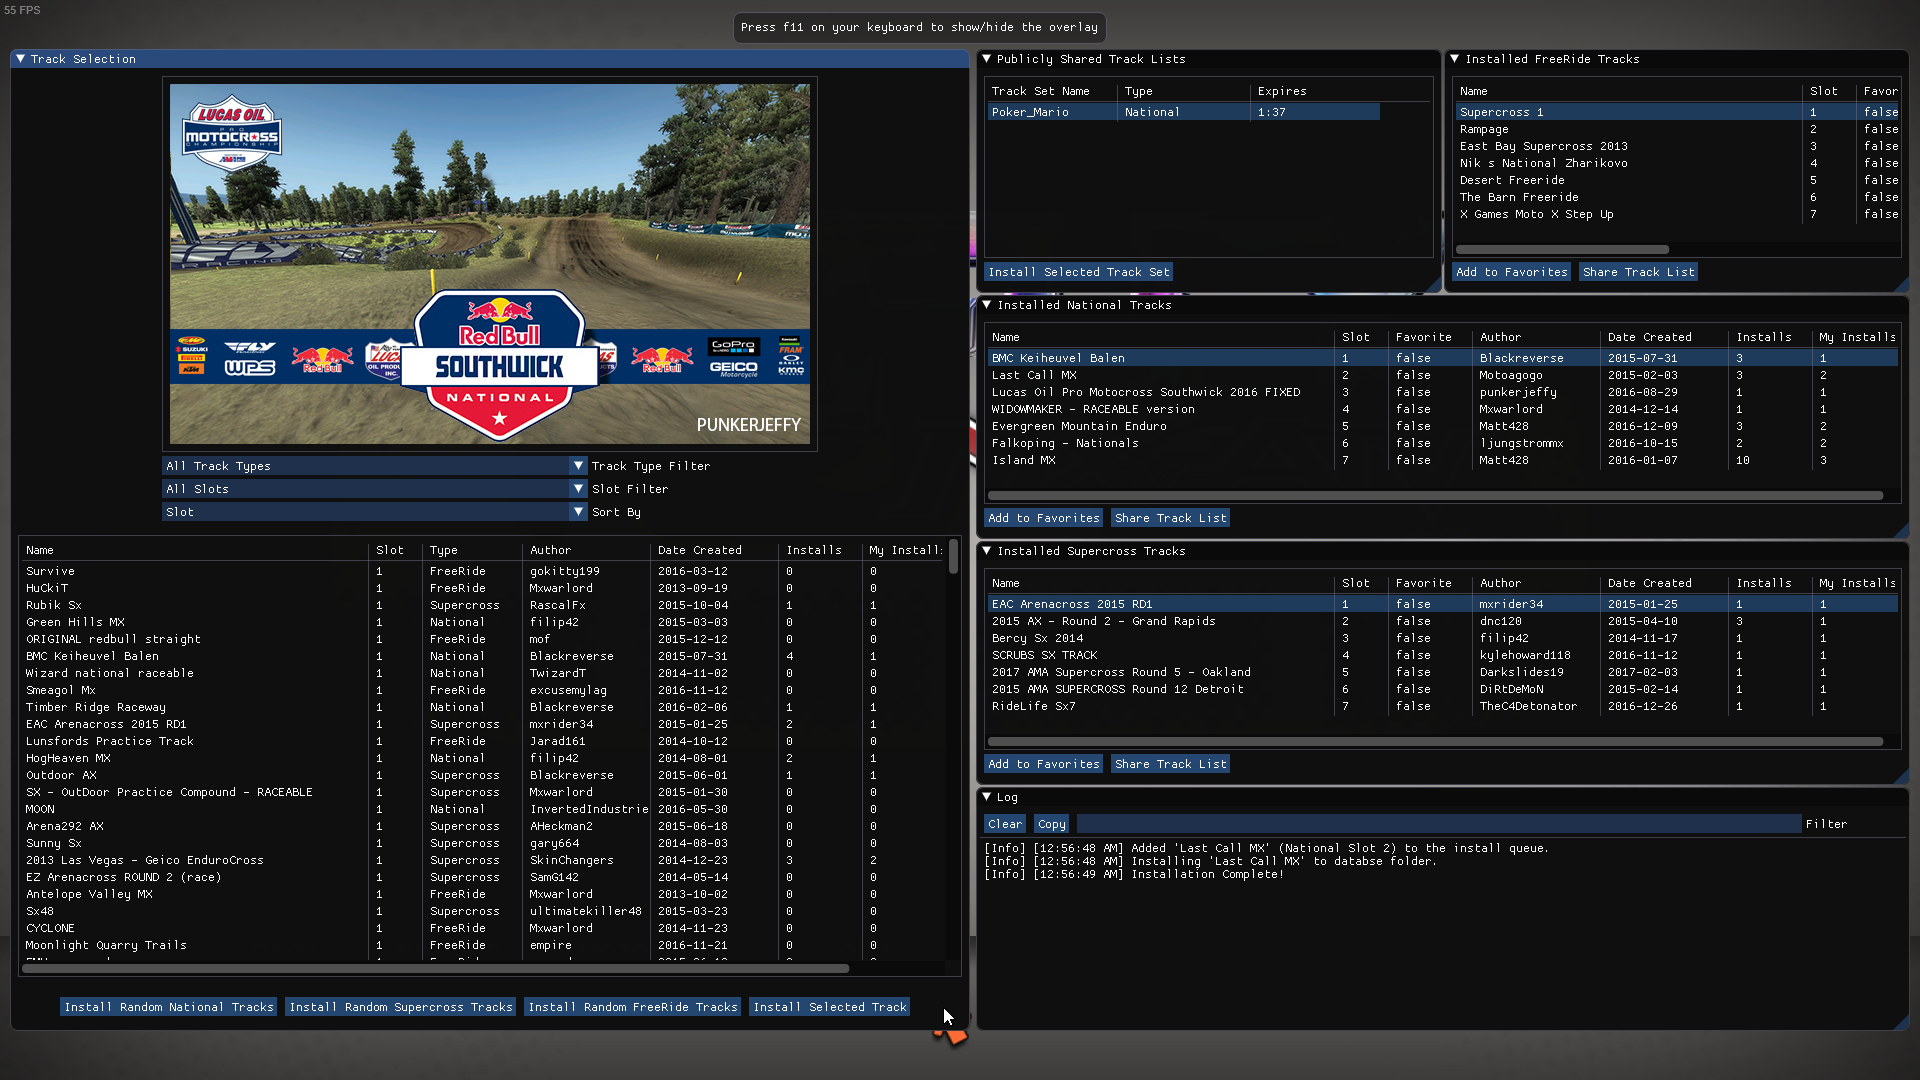This screenshot has width=1920, height=1080.
Task: Clear the log messages
Action: coord(1004,824)
